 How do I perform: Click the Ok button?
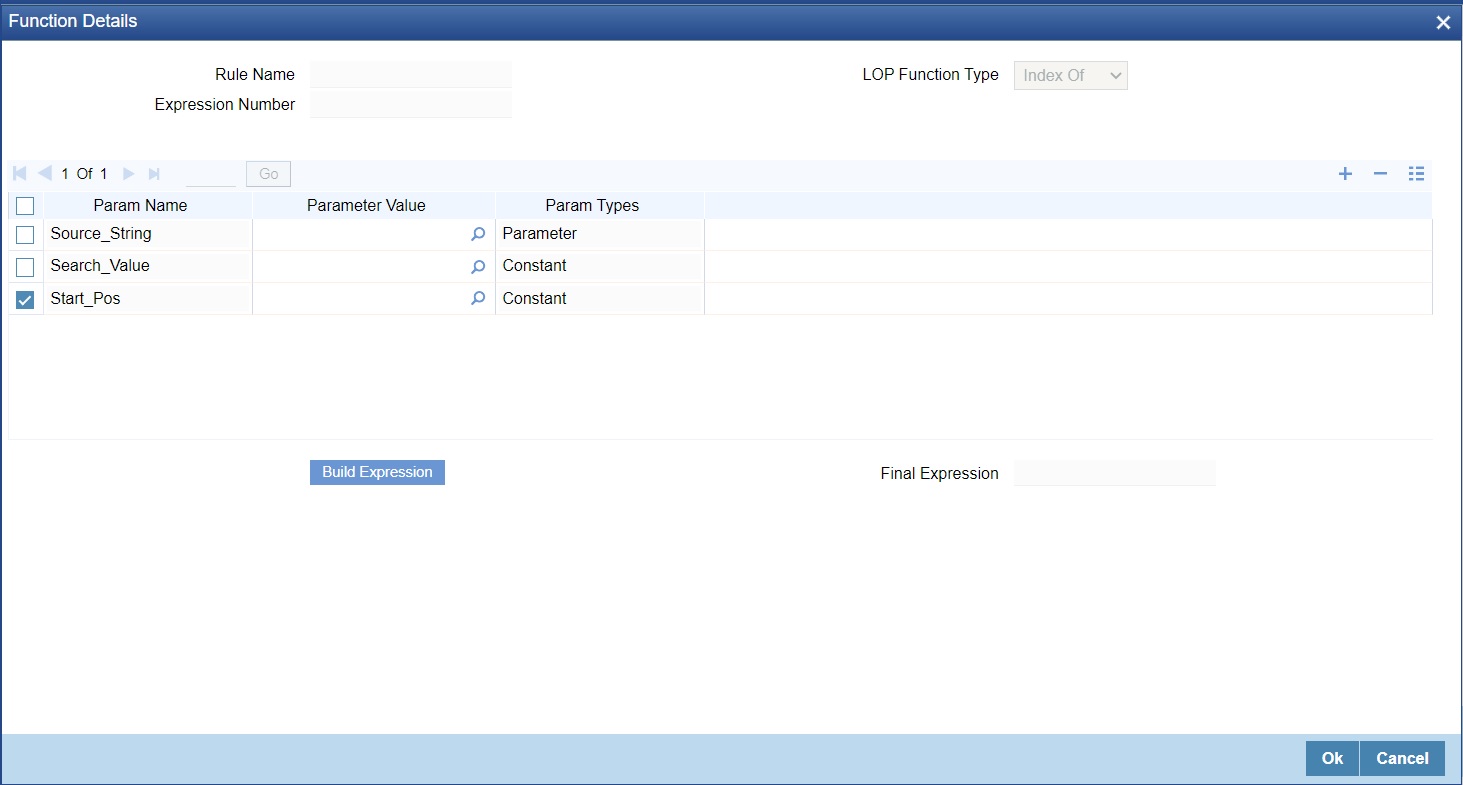click(x=1332, y=758)
